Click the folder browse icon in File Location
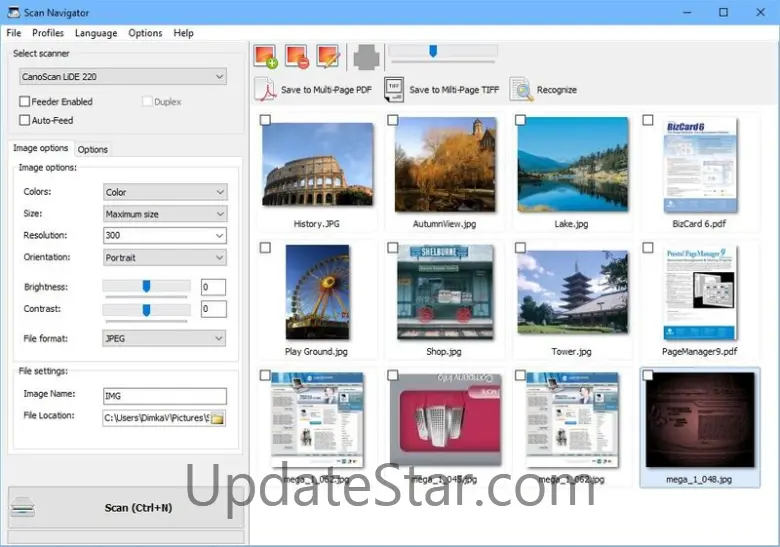This screenshot has height=547, width=780. coord(218,418)
